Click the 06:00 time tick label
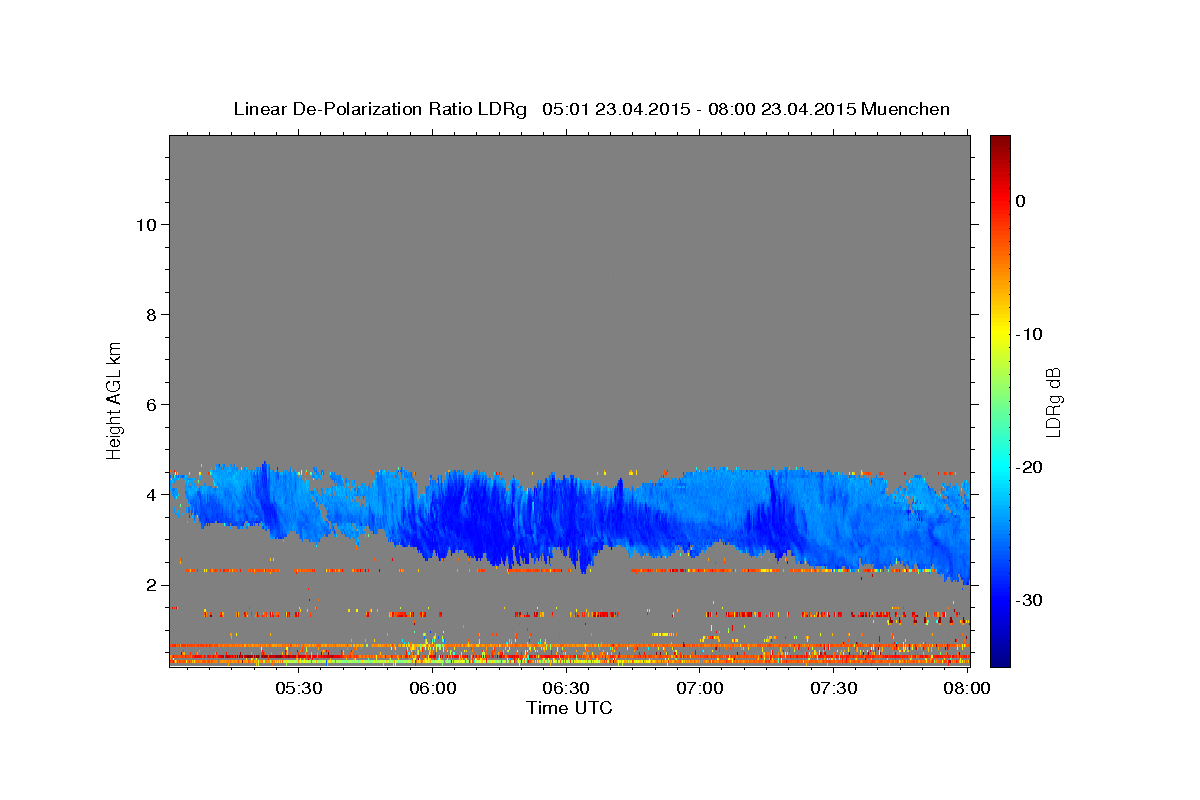 [432, 689]
